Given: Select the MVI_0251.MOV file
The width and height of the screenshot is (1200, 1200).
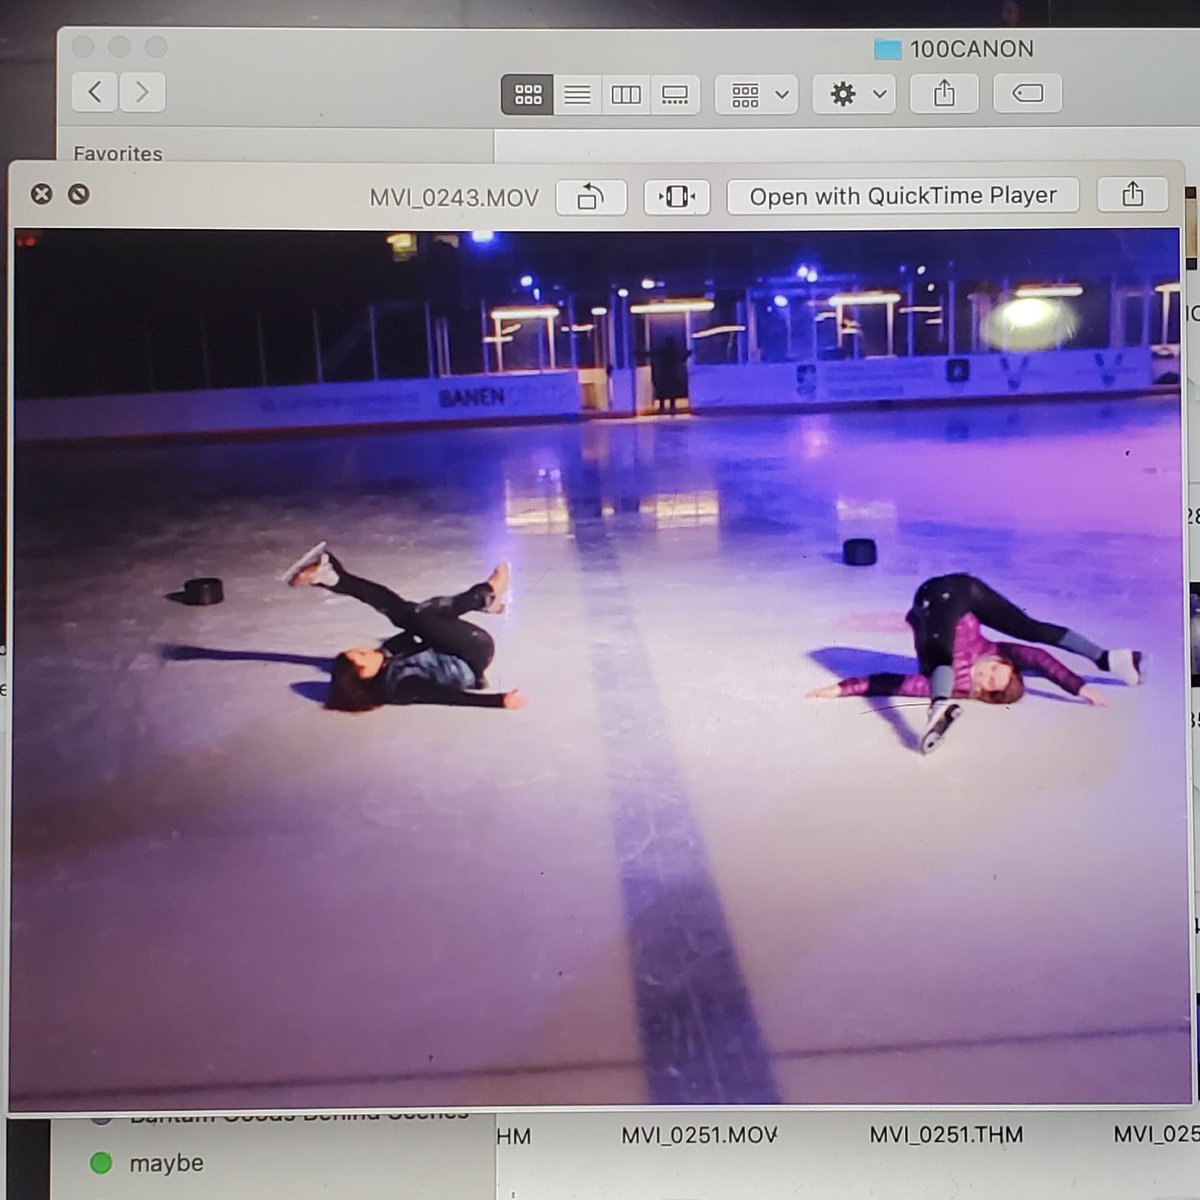Looking at the screenshot, I should click(698, 1135).
